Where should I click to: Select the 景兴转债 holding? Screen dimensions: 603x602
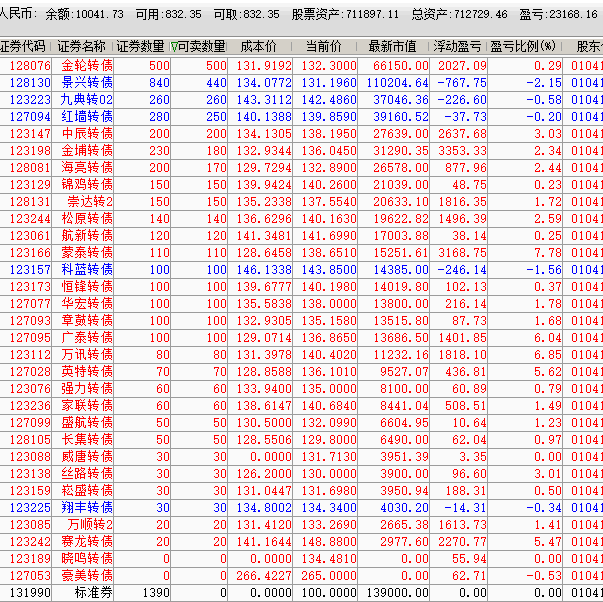[87, 83]
